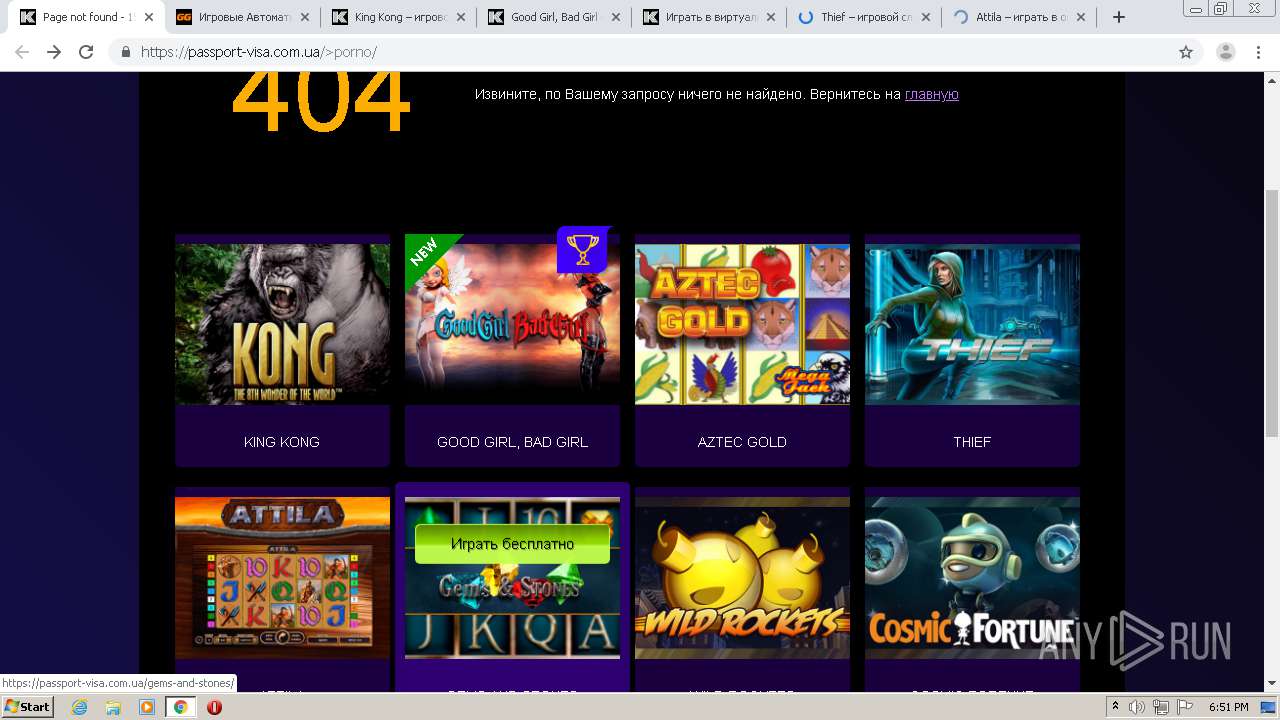Click the trophy badge on the Good Girl Bad Girl card
The height and width of the screenshot is (720, 1280).
click(582, 250)
